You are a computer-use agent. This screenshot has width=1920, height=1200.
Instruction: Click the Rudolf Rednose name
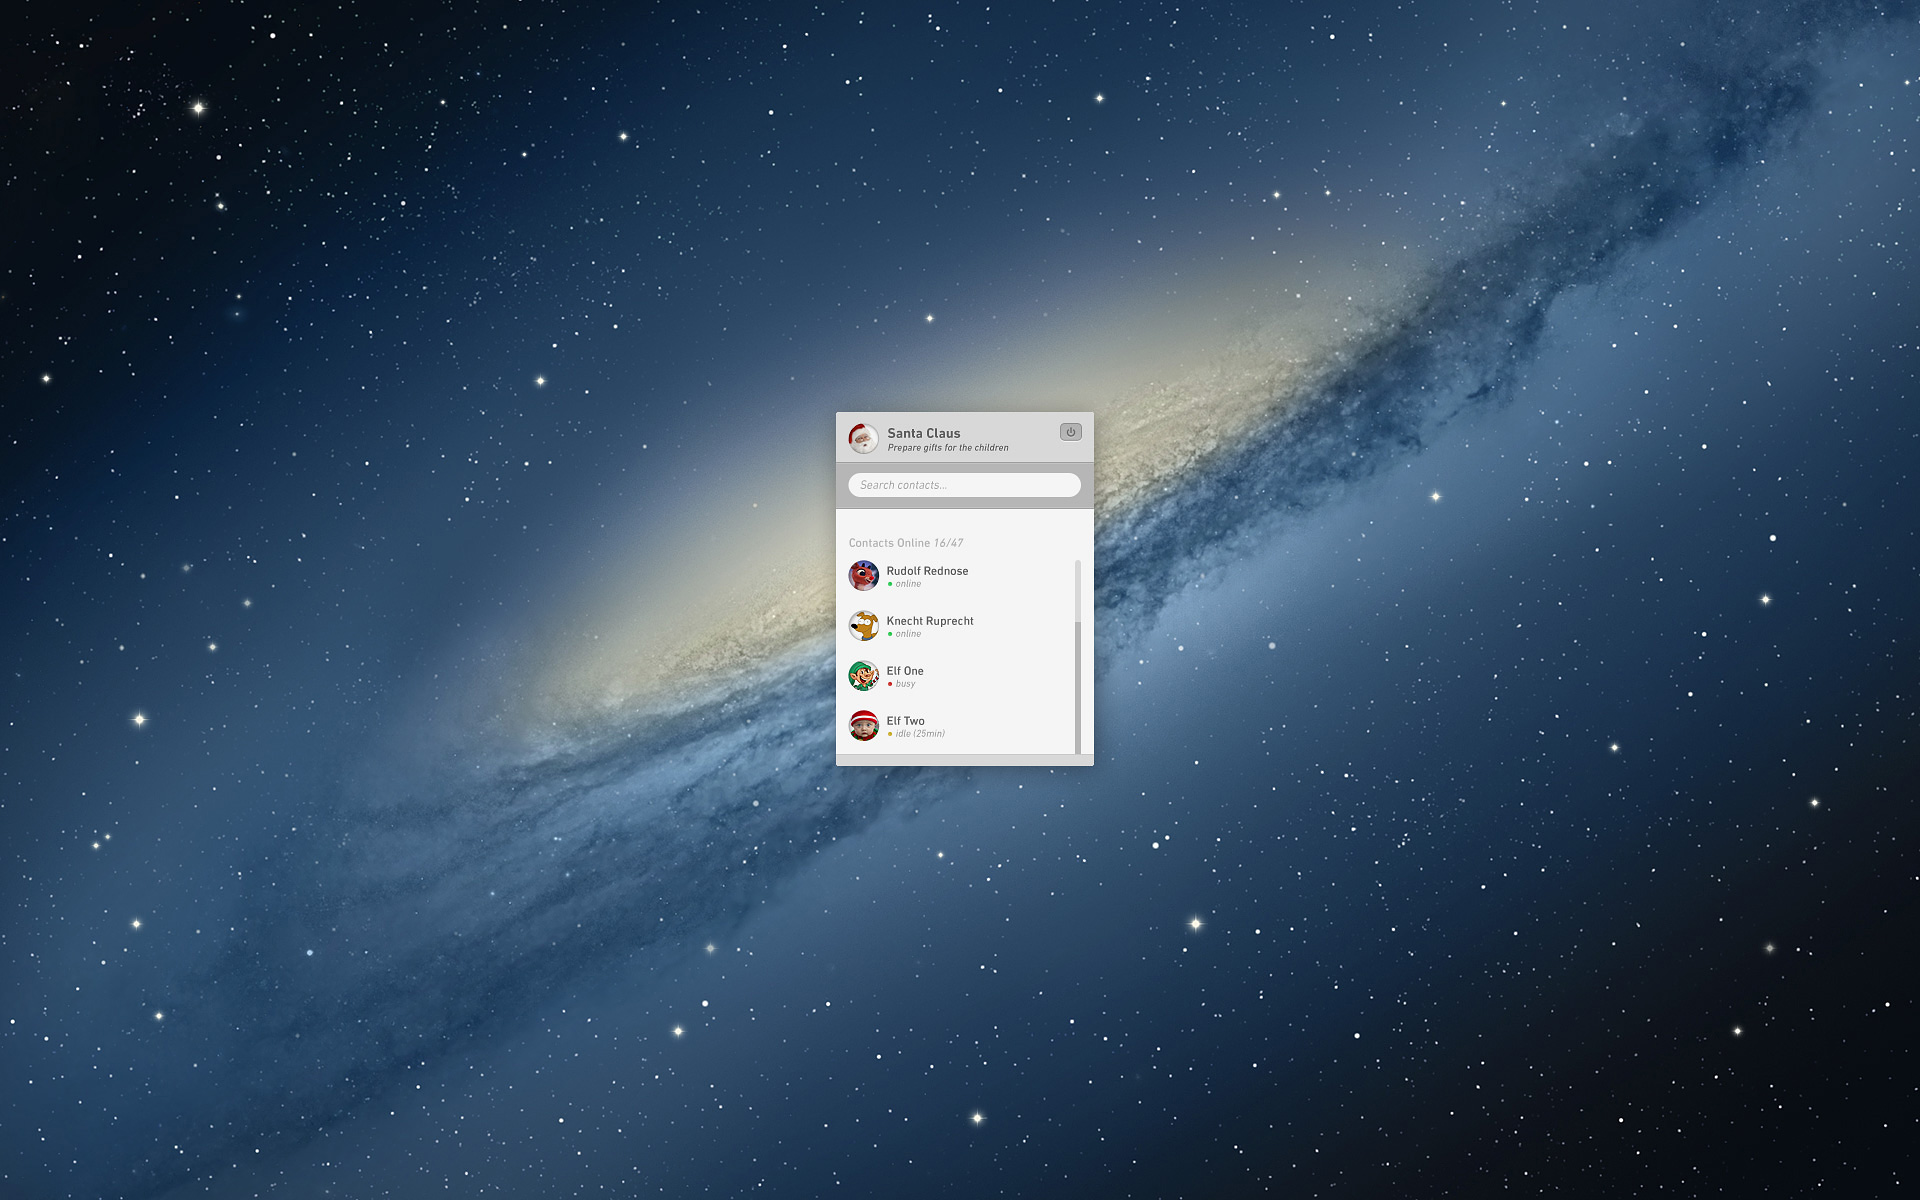coord(927,571)
